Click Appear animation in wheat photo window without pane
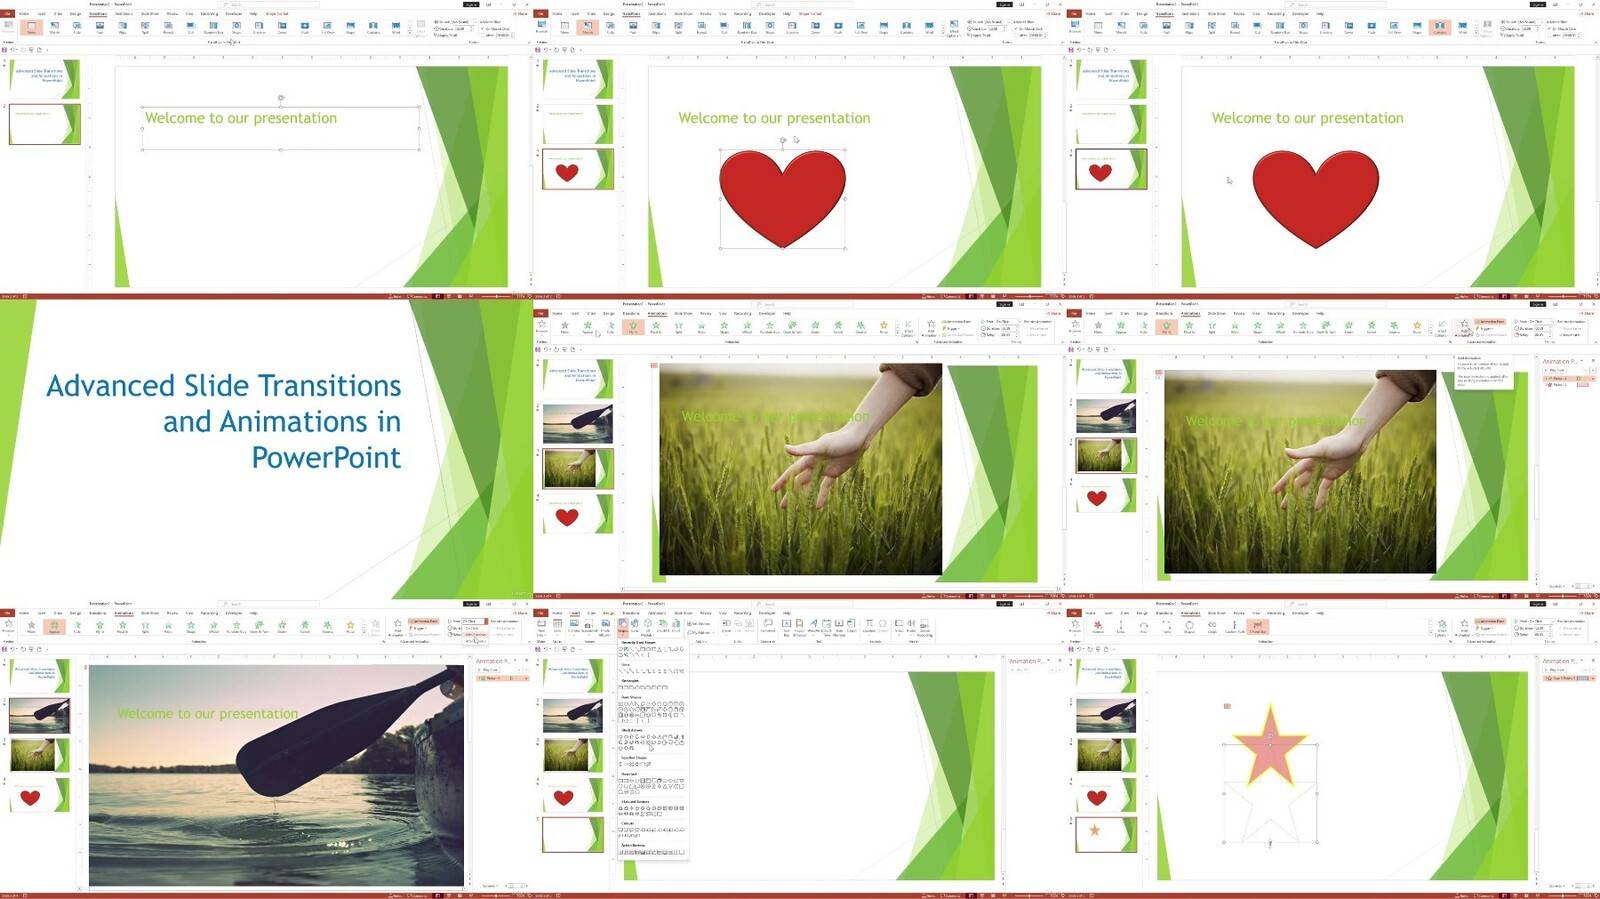The width and height of the screenshot is (1600, 899). coord(588,326)
